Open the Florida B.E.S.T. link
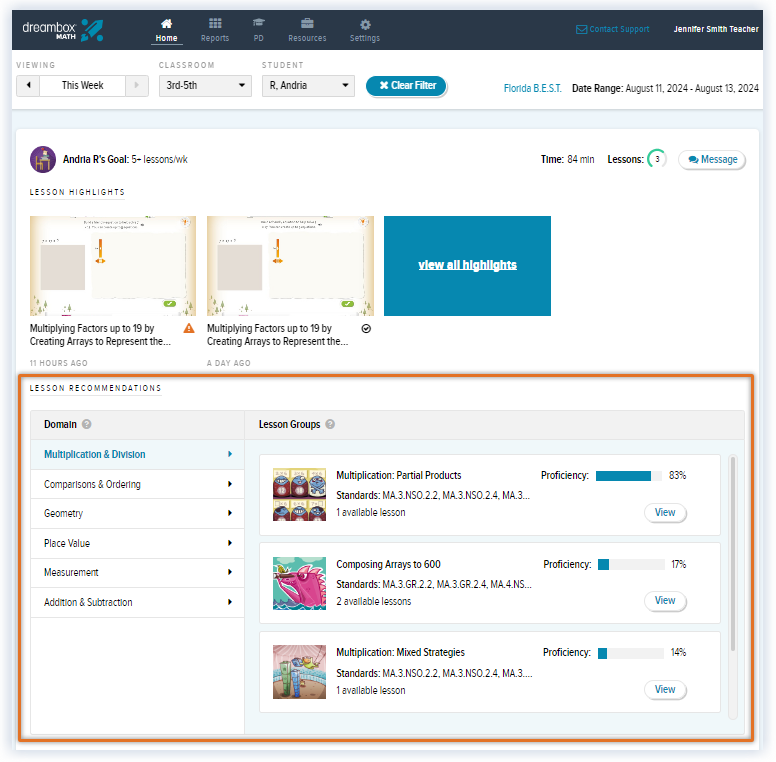Screen dimensions: 776x762 tap(533, 89)
